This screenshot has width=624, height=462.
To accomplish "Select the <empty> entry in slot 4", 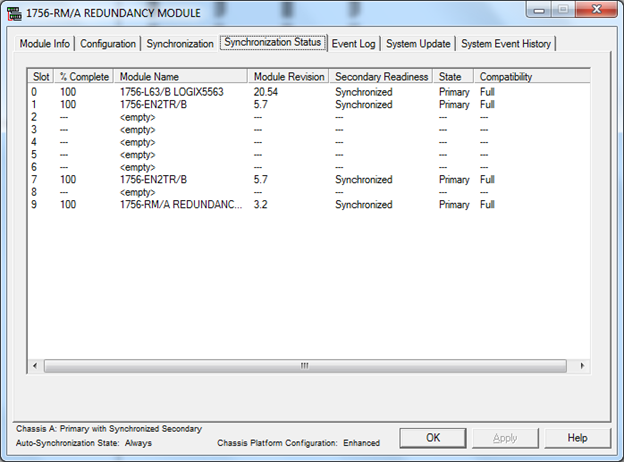I will tap(138, 142).
